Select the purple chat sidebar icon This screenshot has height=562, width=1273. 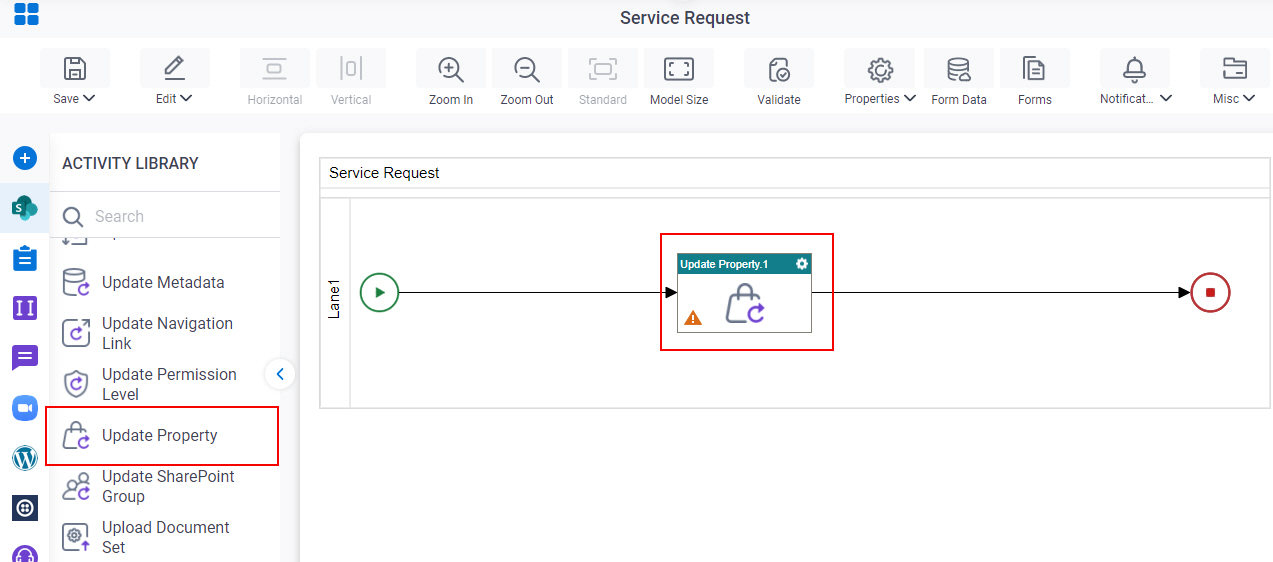[x=25, y=358]
